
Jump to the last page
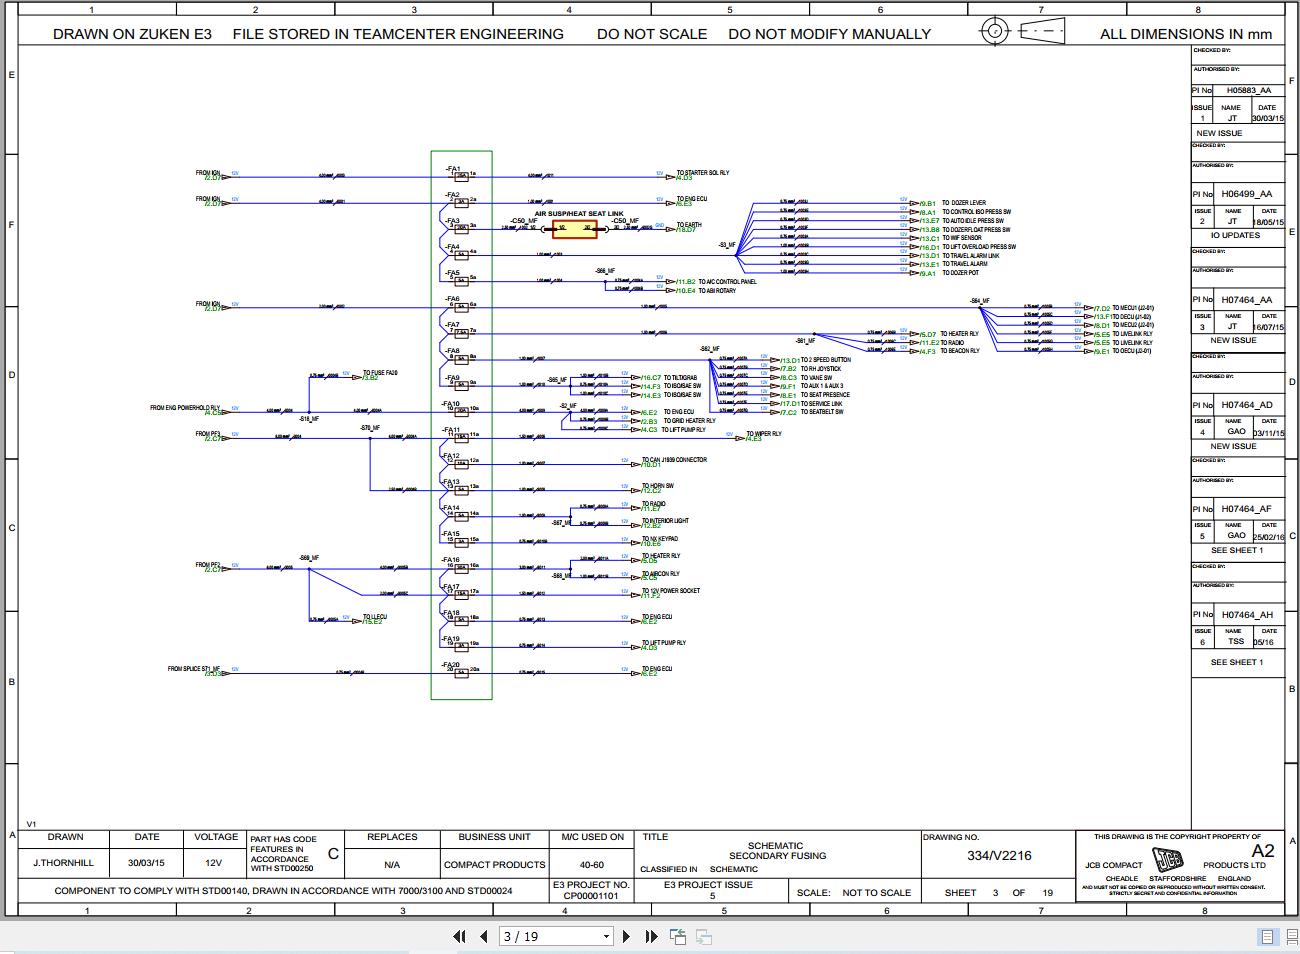651,936
